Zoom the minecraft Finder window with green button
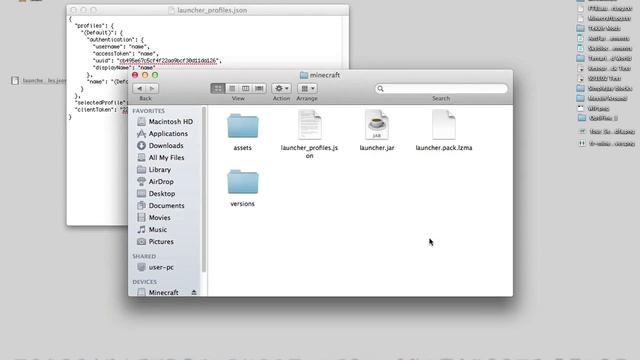 (155, 75)
